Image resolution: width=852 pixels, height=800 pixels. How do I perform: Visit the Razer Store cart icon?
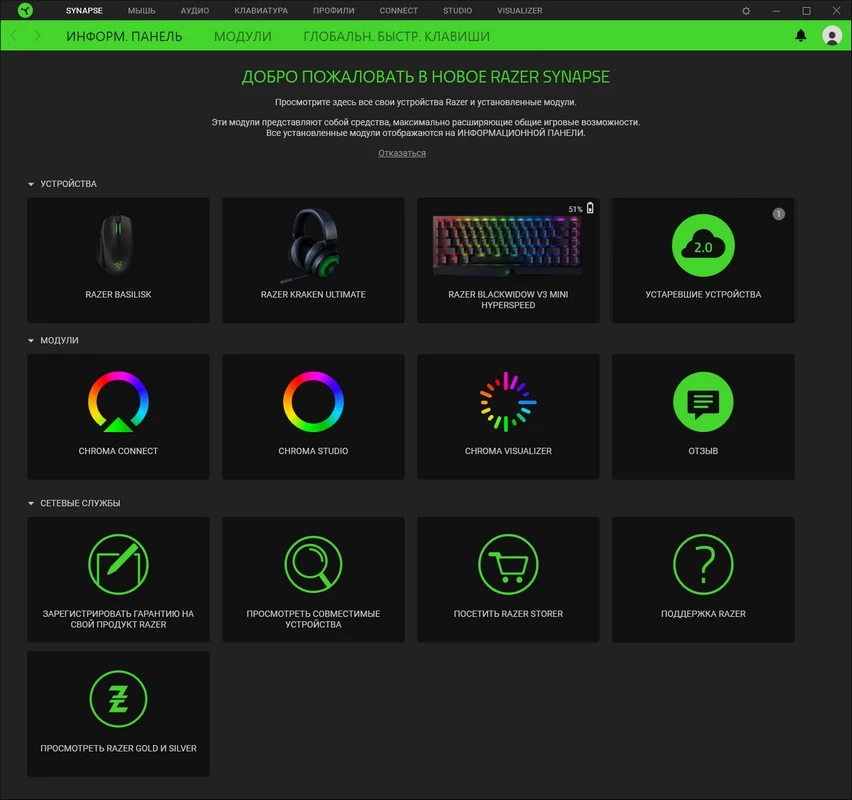pos(508,564)
